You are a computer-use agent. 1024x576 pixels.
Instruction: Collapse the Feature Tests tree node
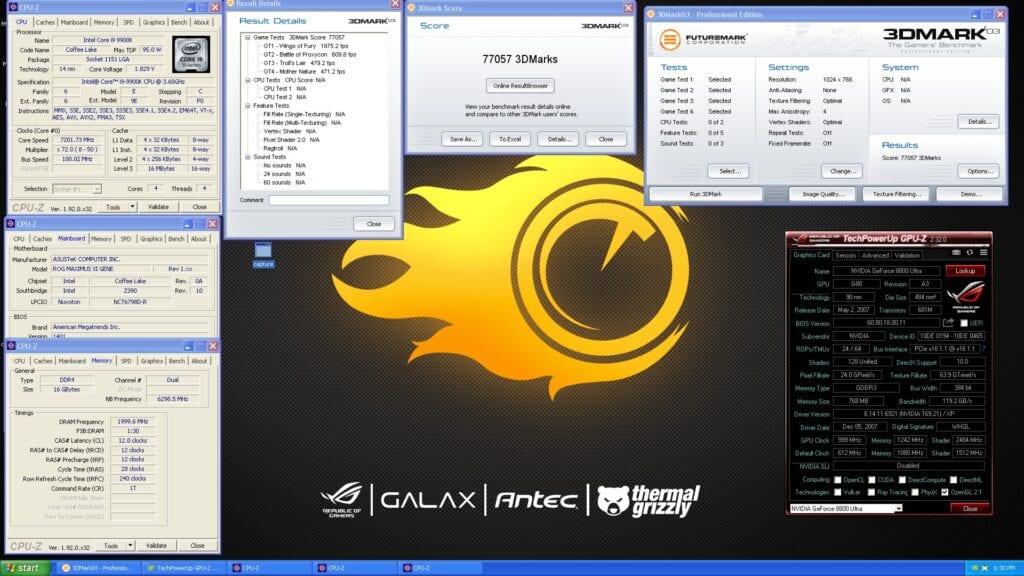pos(248,106)
